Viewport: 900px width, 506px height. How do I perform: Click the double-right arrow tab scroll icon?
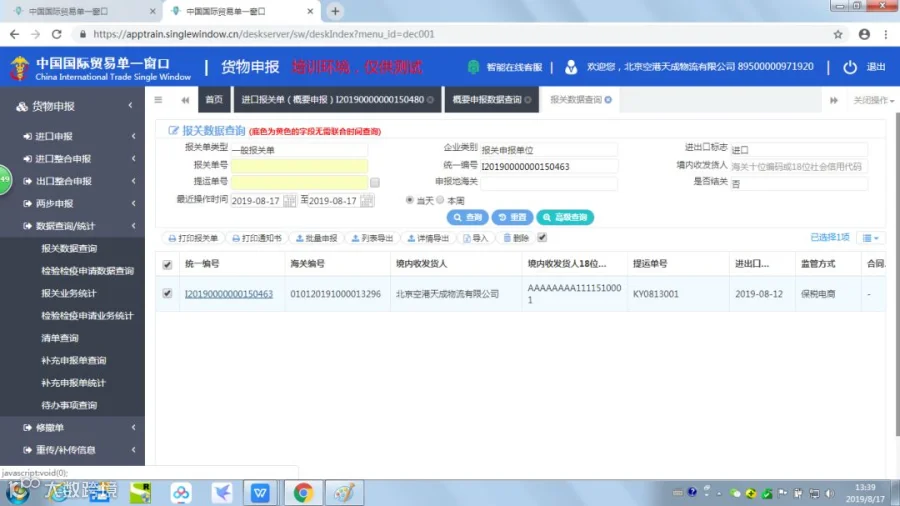point(833,100)
